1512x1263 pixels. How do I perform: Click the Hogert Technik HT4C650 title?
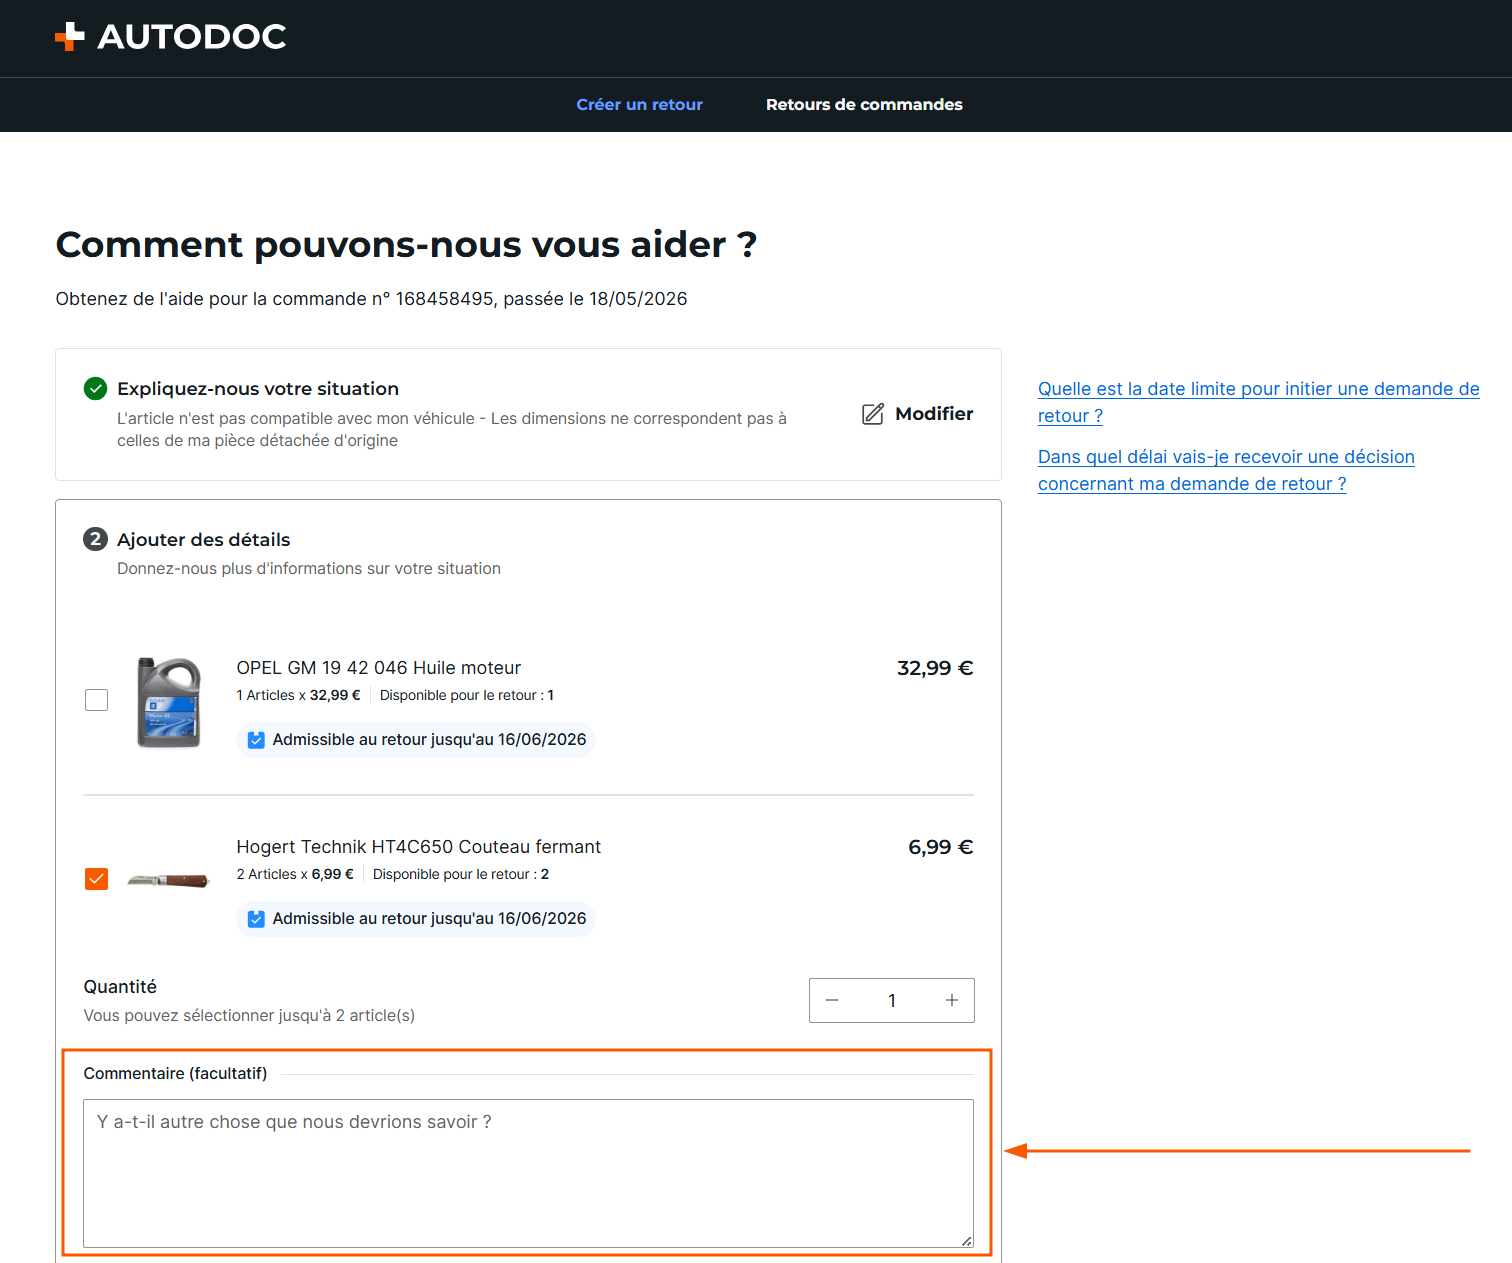pyautogui.click(x=419, y=847)
